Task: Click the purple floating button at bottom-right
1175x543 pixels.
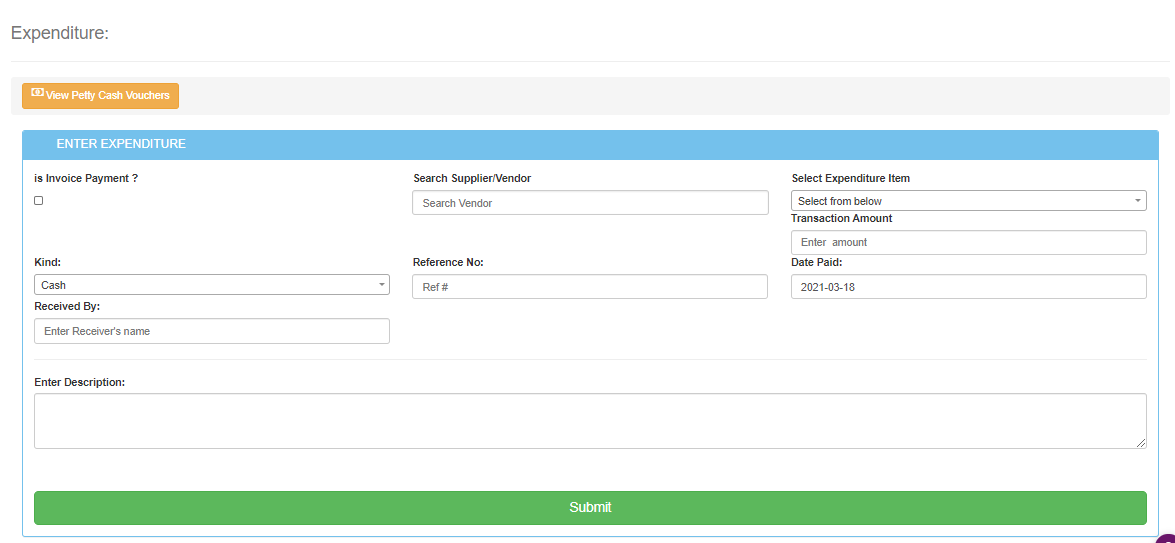Action: (1165, 538)
